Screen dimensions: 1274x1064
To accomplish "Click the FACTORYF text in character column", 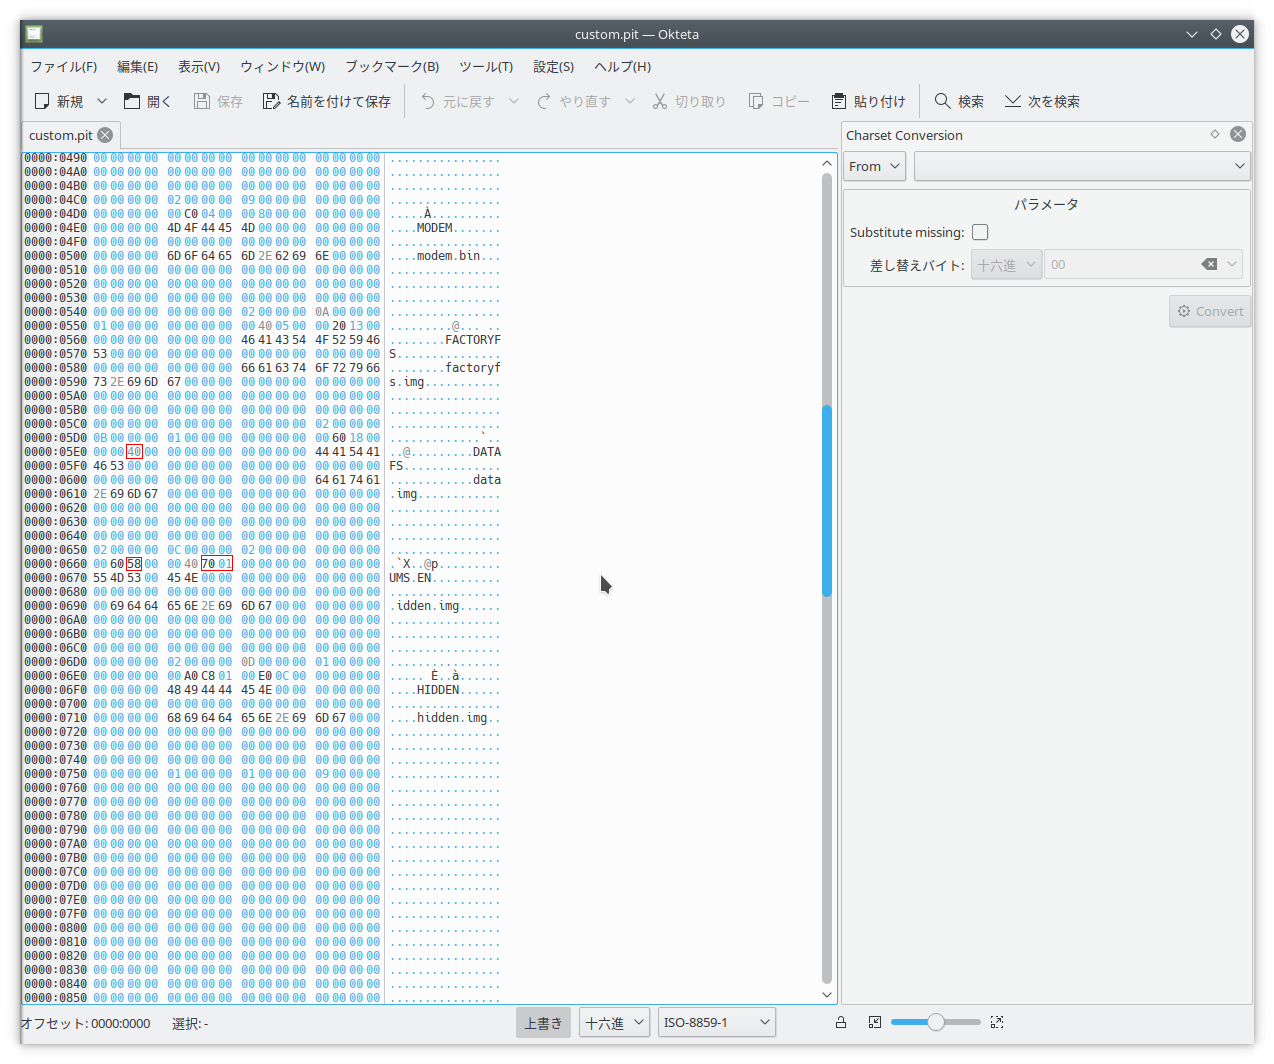I will 473,340.
